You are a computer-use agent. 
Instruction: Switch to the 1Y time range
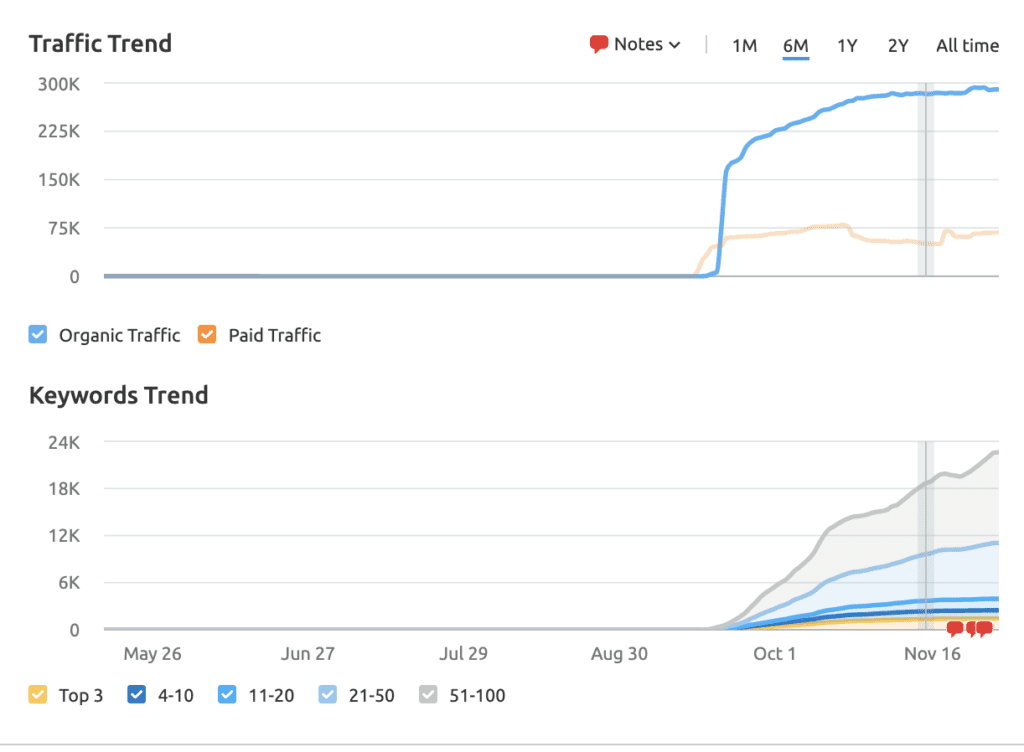click(847, 46)
